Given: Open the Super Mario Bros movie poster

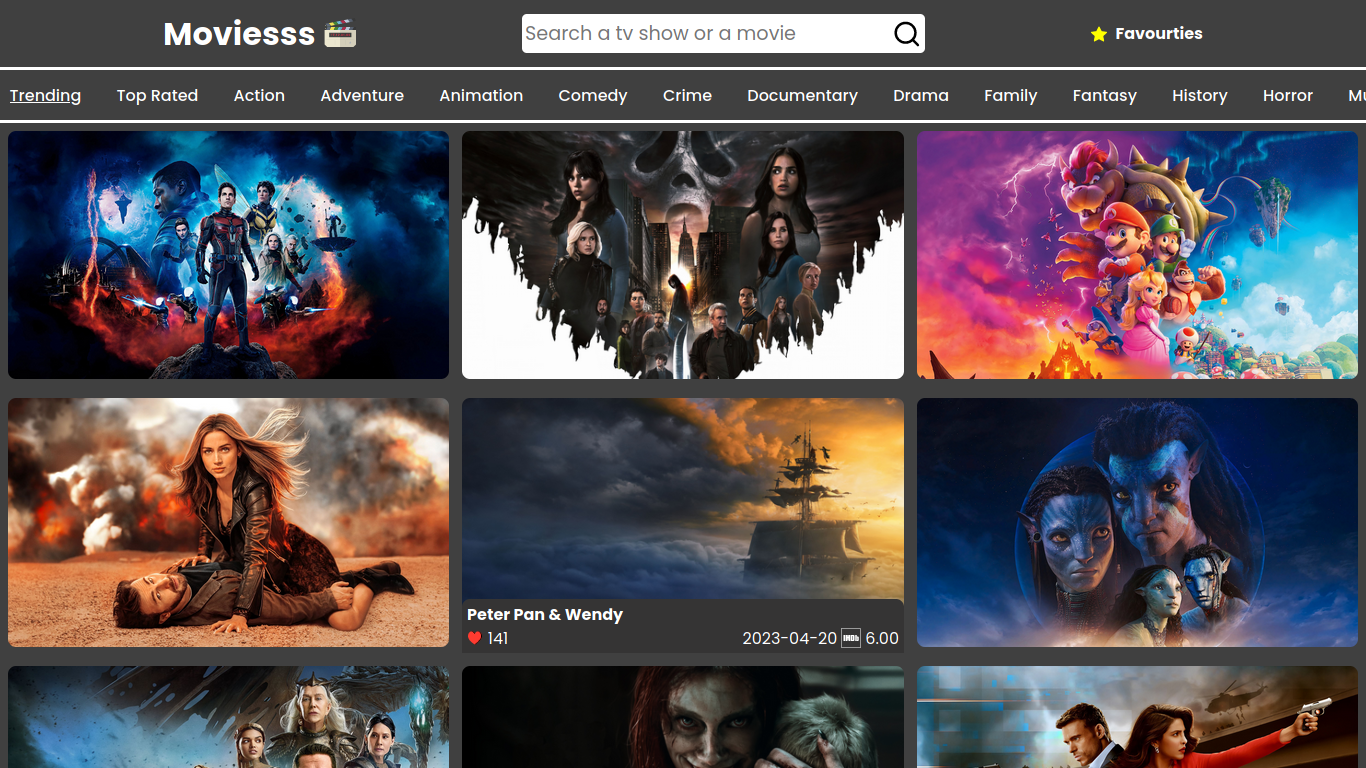Looking at the screenshot, I should click(x=1137, y=255).
